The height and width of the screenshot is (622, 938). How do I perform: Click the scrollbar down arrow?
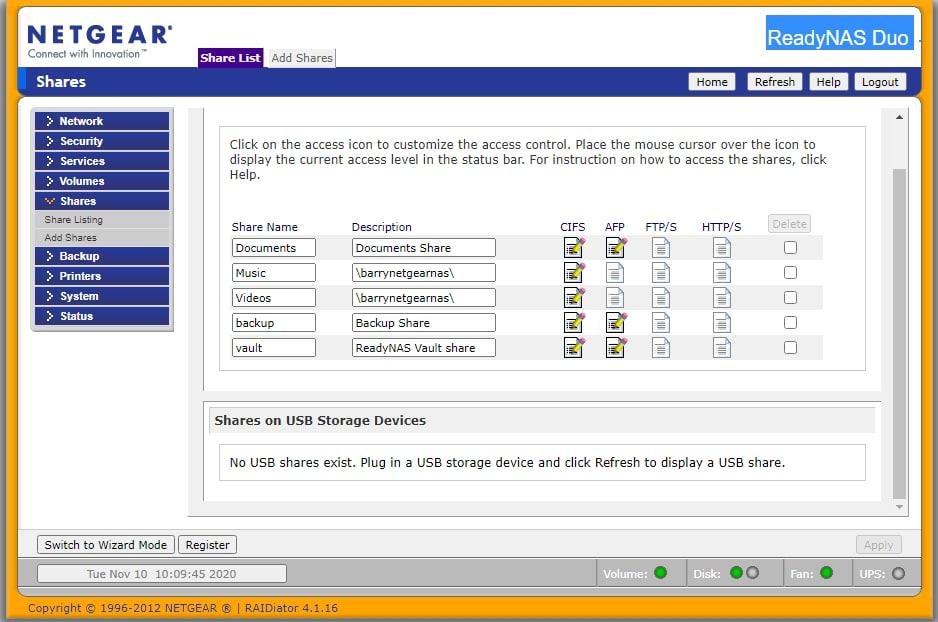(899, 507)
